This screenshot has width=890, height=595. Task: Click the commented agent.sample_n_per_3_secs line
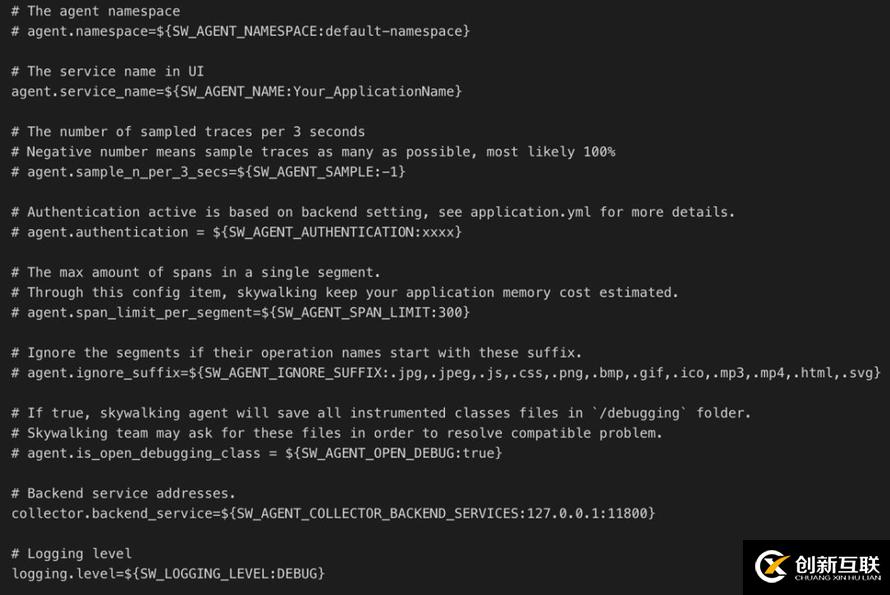pos(208,172)
